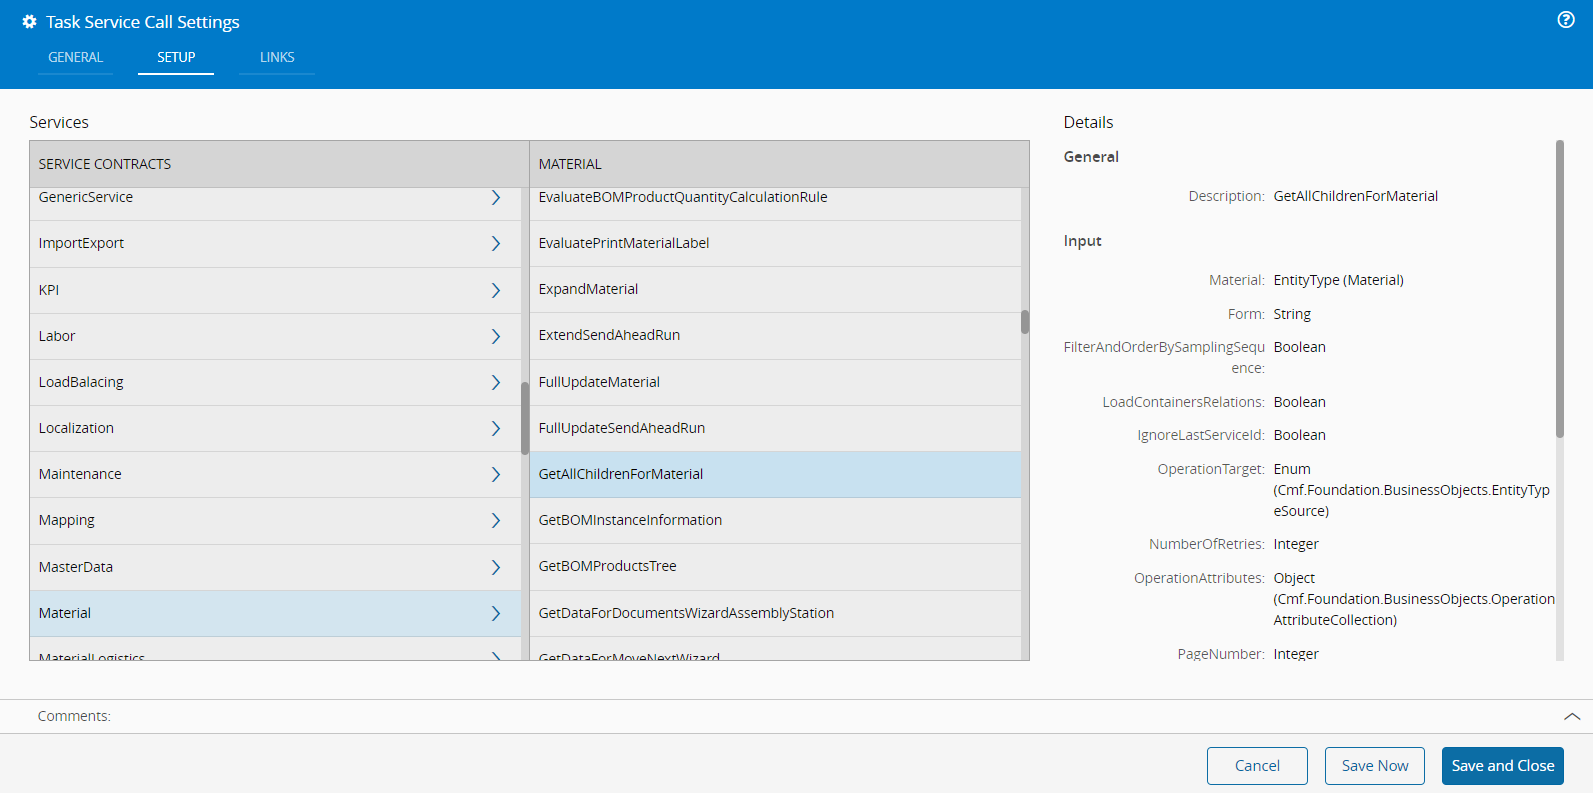Click the settings gear icon in title
Viewport: 1593px width, 793px height.
coord(29,22)
